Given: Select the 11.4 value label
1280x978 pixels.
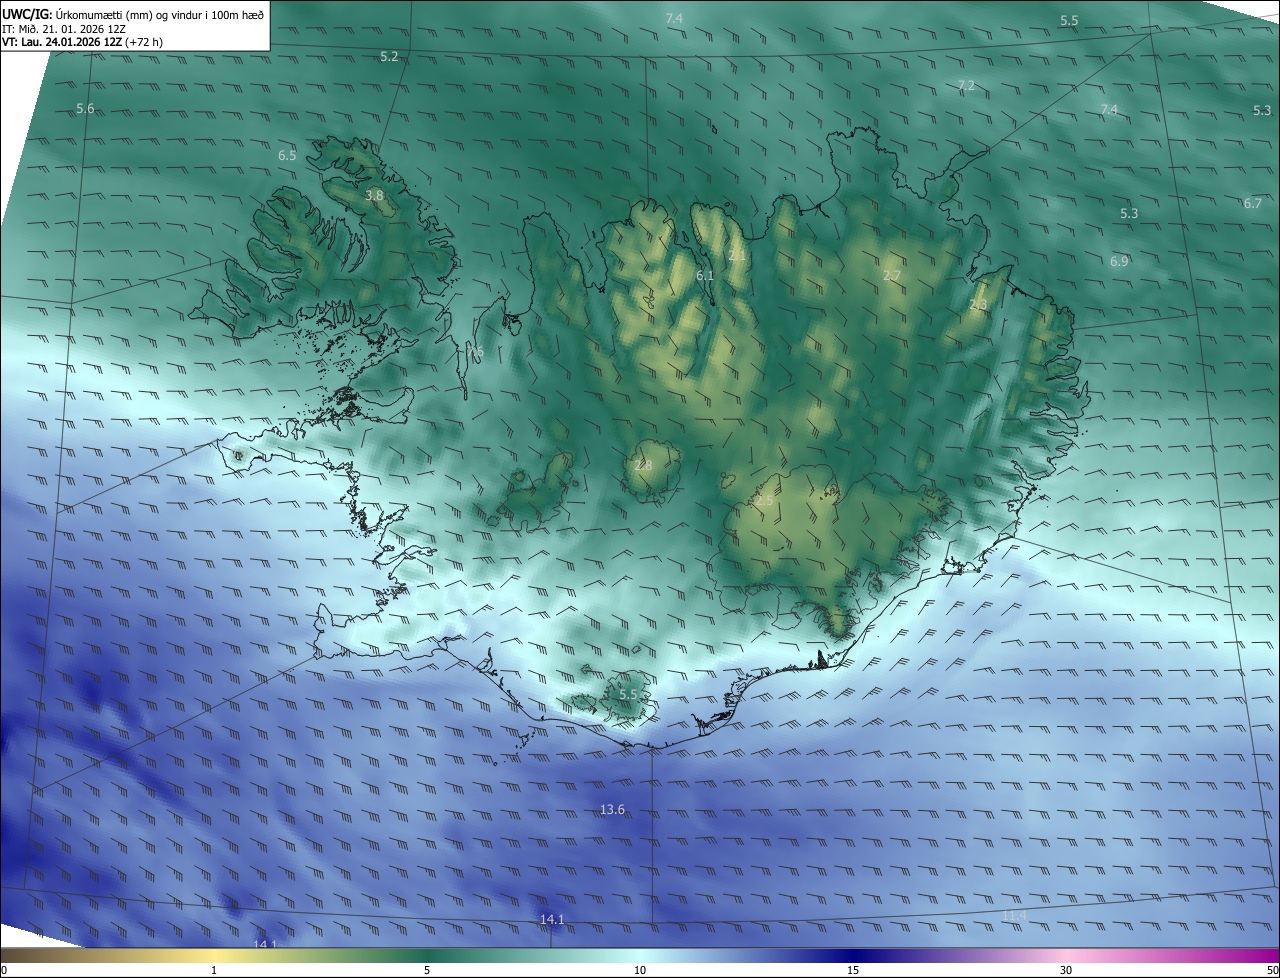Looking at the screenshot, I should [1014, 916].
